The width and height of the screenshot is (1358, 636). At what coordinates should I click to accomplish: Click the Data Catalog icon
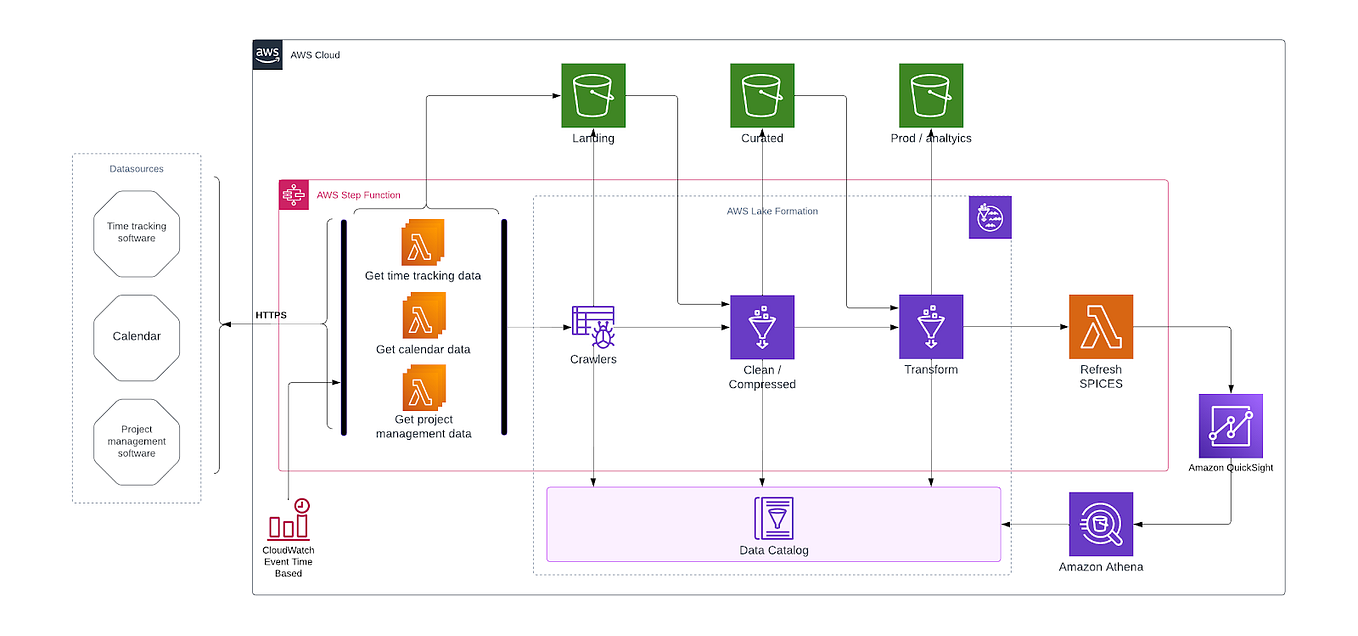click(x=772, y=516)
